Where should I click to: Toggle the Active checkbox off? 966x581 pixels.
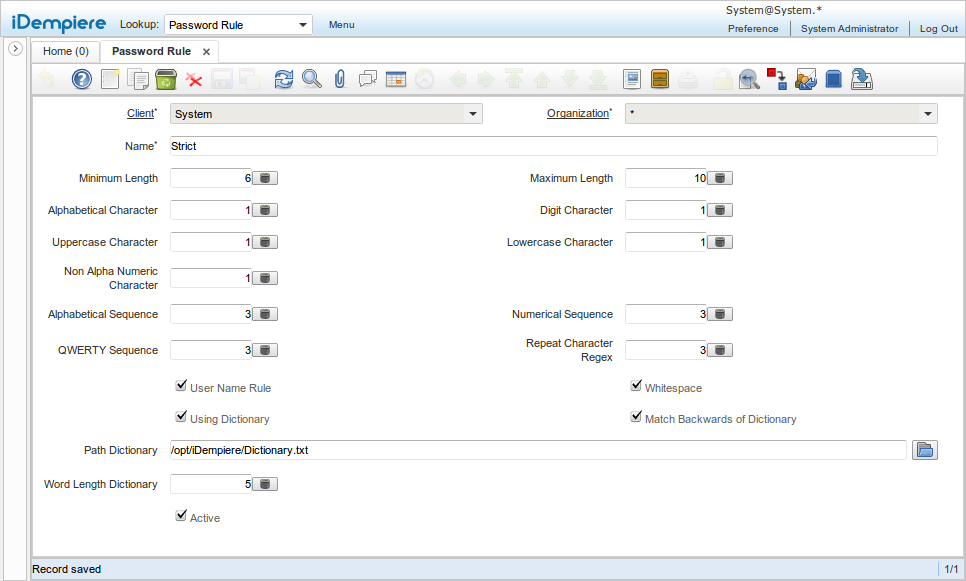(181, 514)
